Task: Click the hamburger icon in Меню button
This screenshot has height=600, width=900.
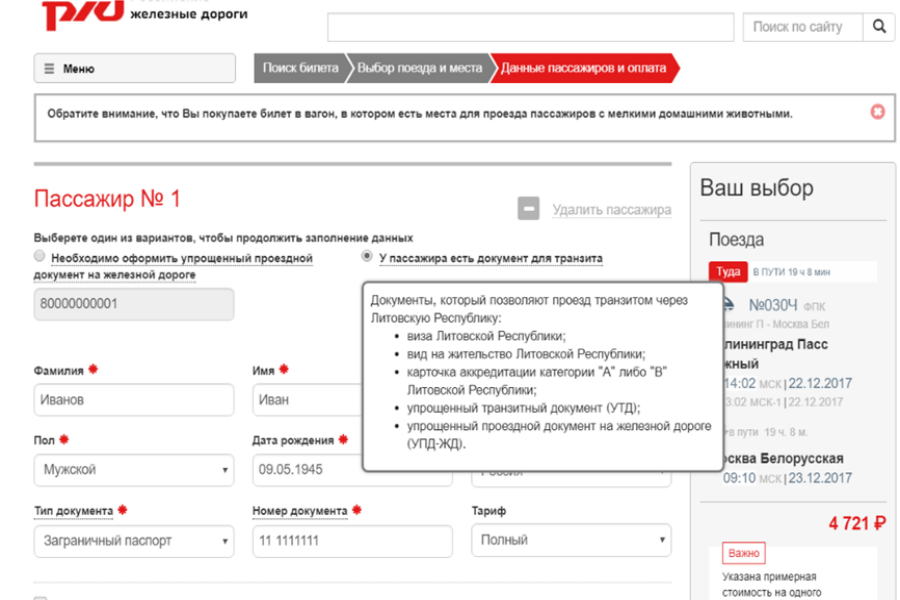Action: pos(49,69)
